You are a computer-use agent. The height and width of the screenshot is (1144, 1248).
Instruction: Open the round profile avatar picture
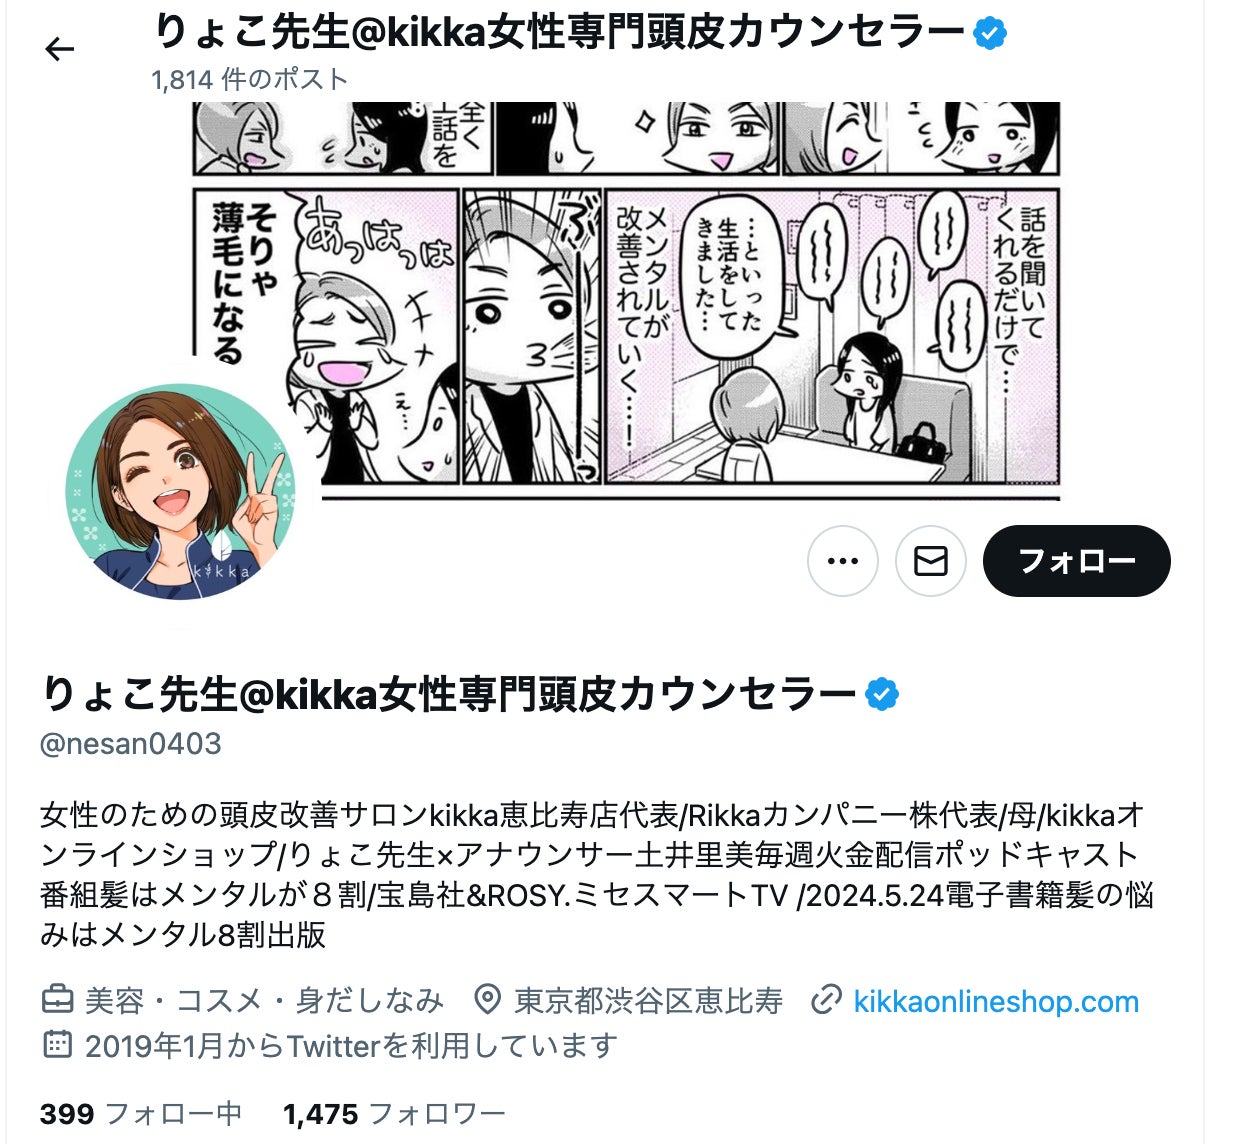point(181,492)
